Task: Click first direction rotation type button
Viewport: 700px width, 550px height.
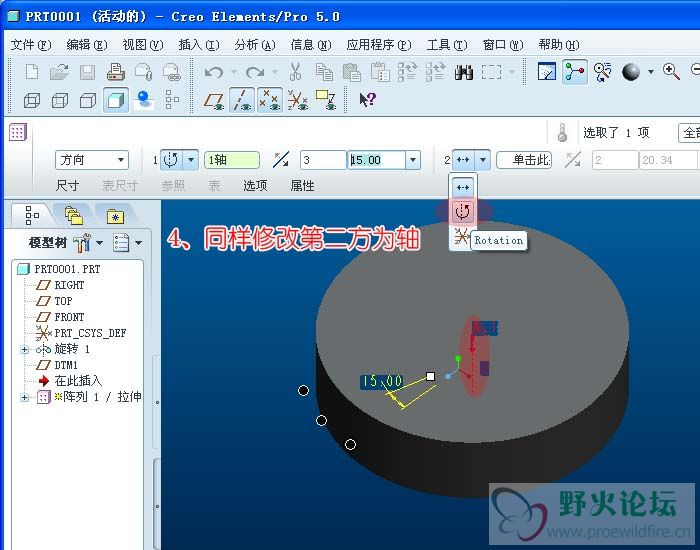Action: (x=171, y=159)
